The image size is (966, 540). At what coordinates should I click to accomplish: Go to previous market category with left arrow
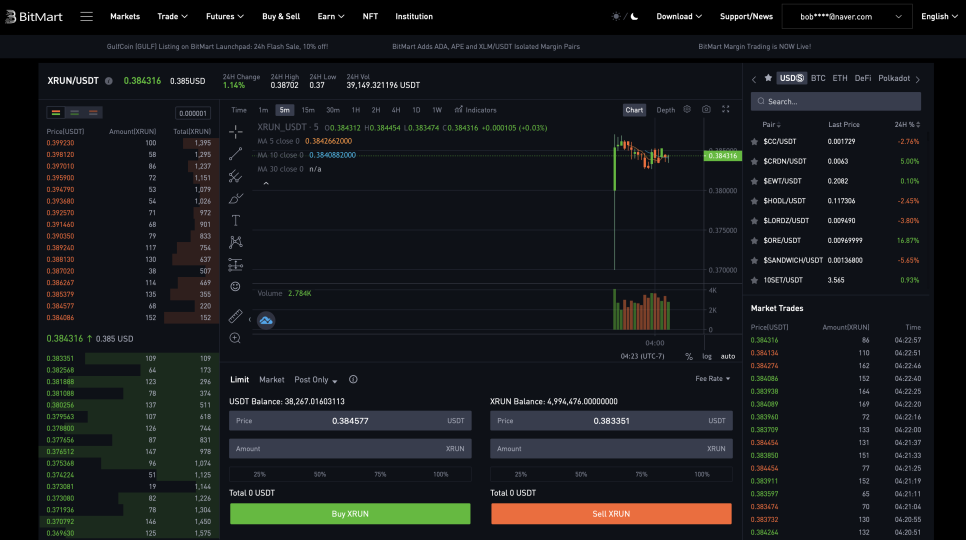[x=754, y=79]
